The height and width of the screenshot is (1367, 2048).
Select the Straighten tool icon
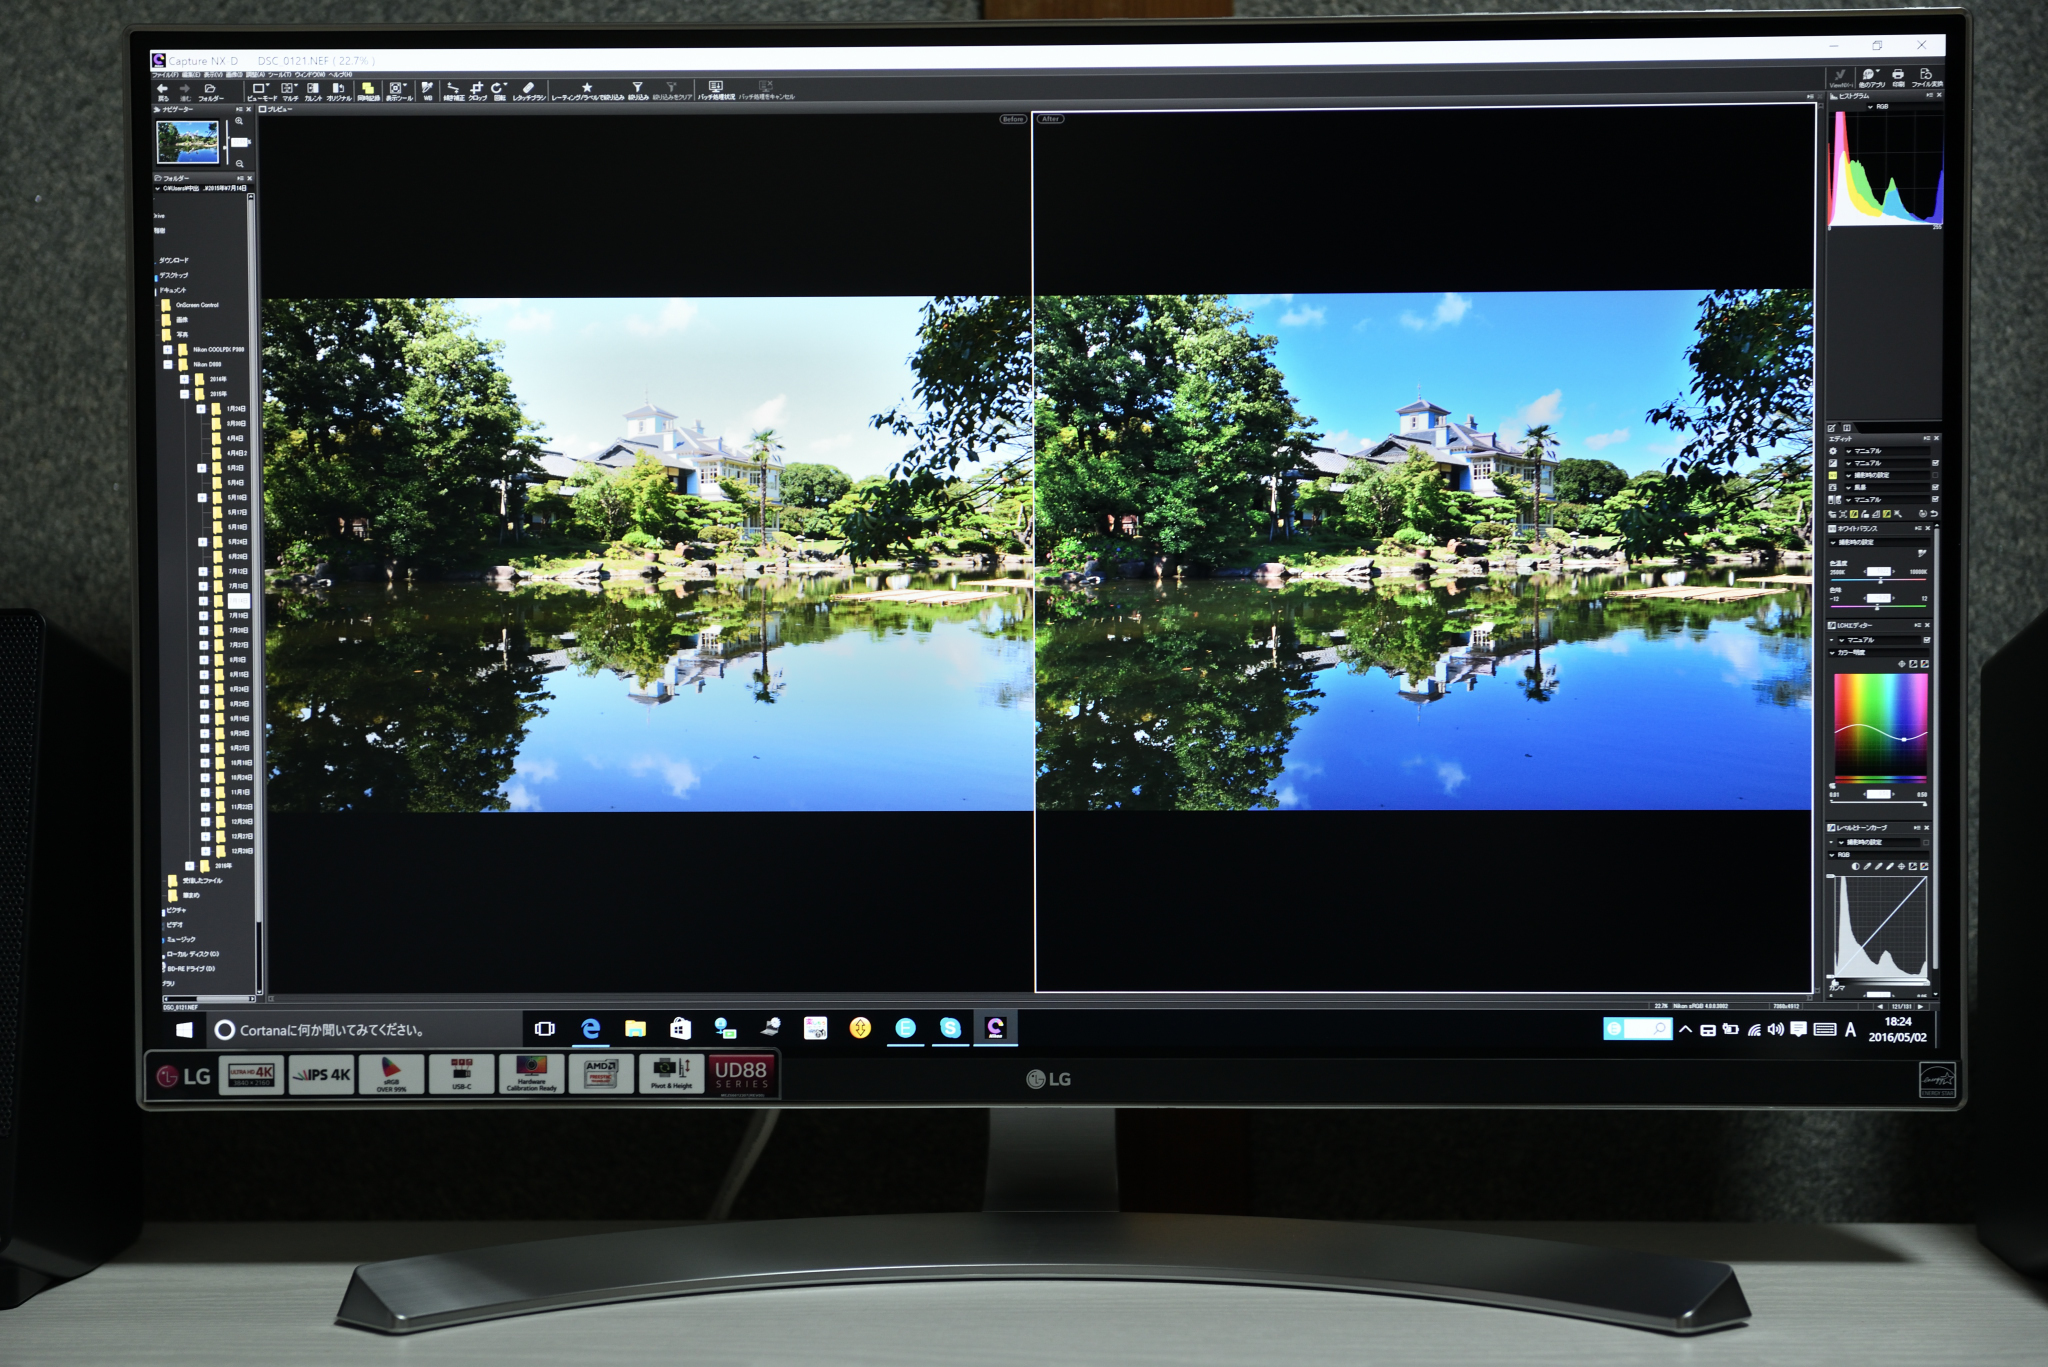click(x=453, y=89)
